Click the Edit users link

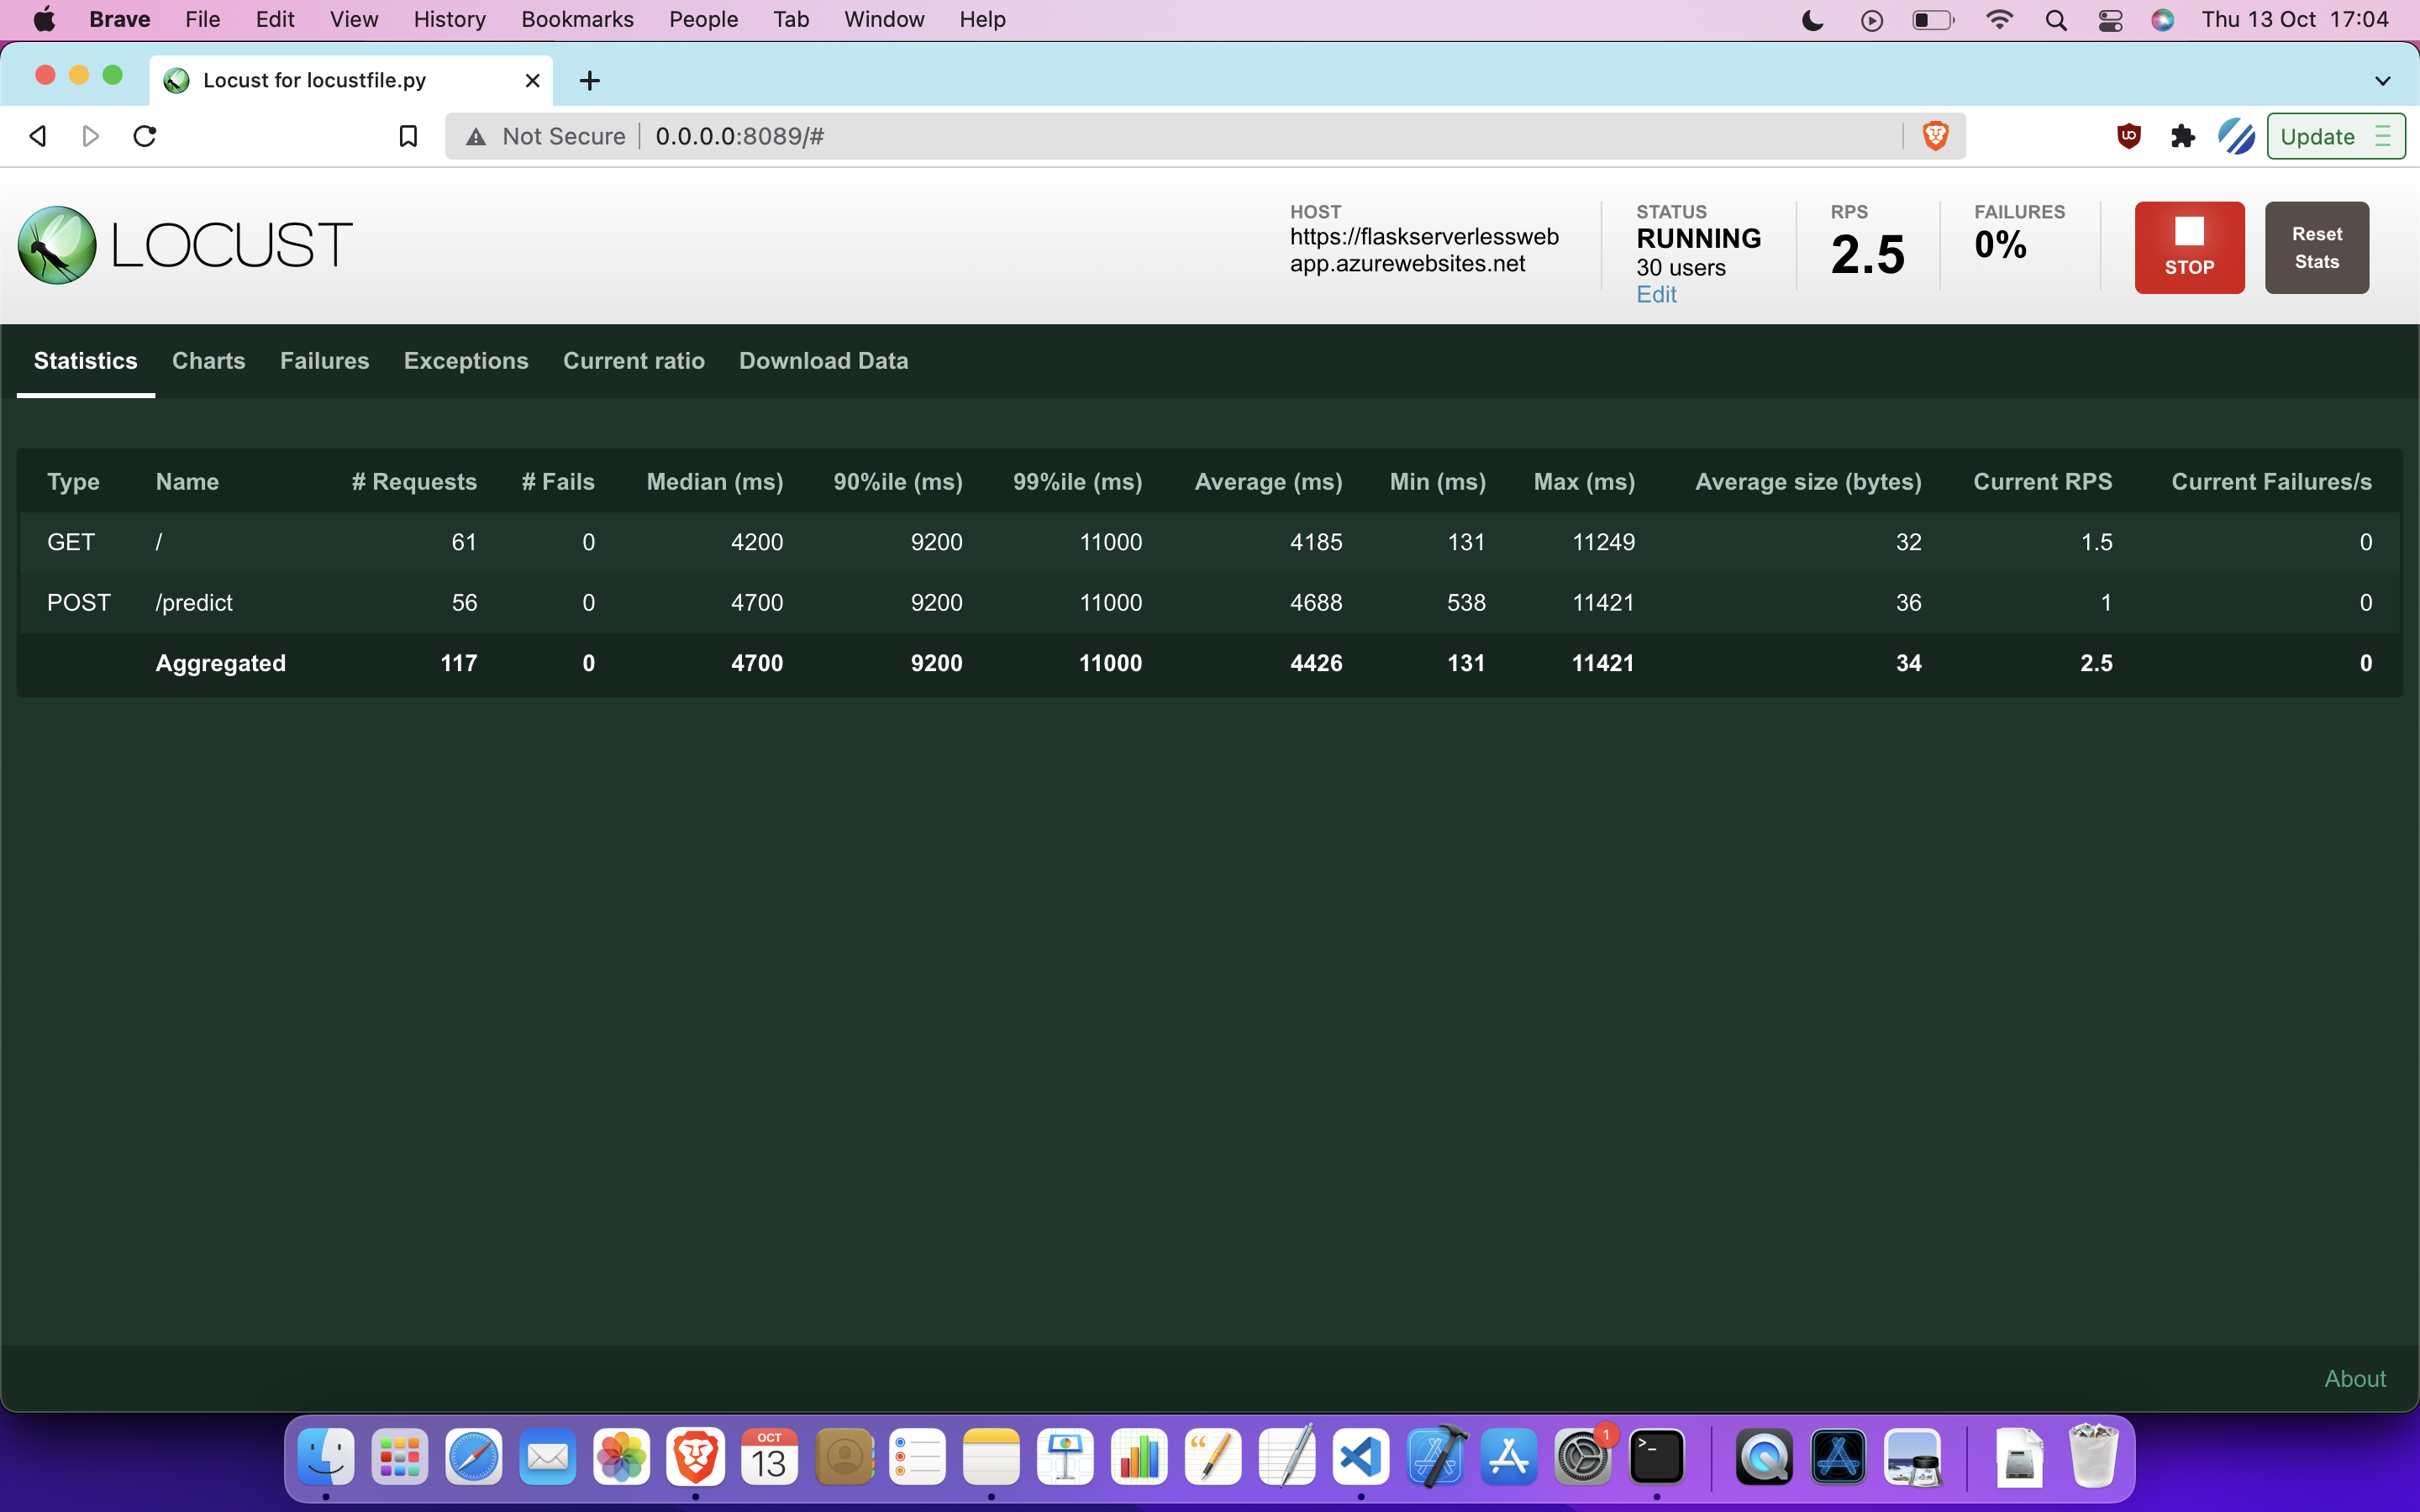[x=1656, y=294]
